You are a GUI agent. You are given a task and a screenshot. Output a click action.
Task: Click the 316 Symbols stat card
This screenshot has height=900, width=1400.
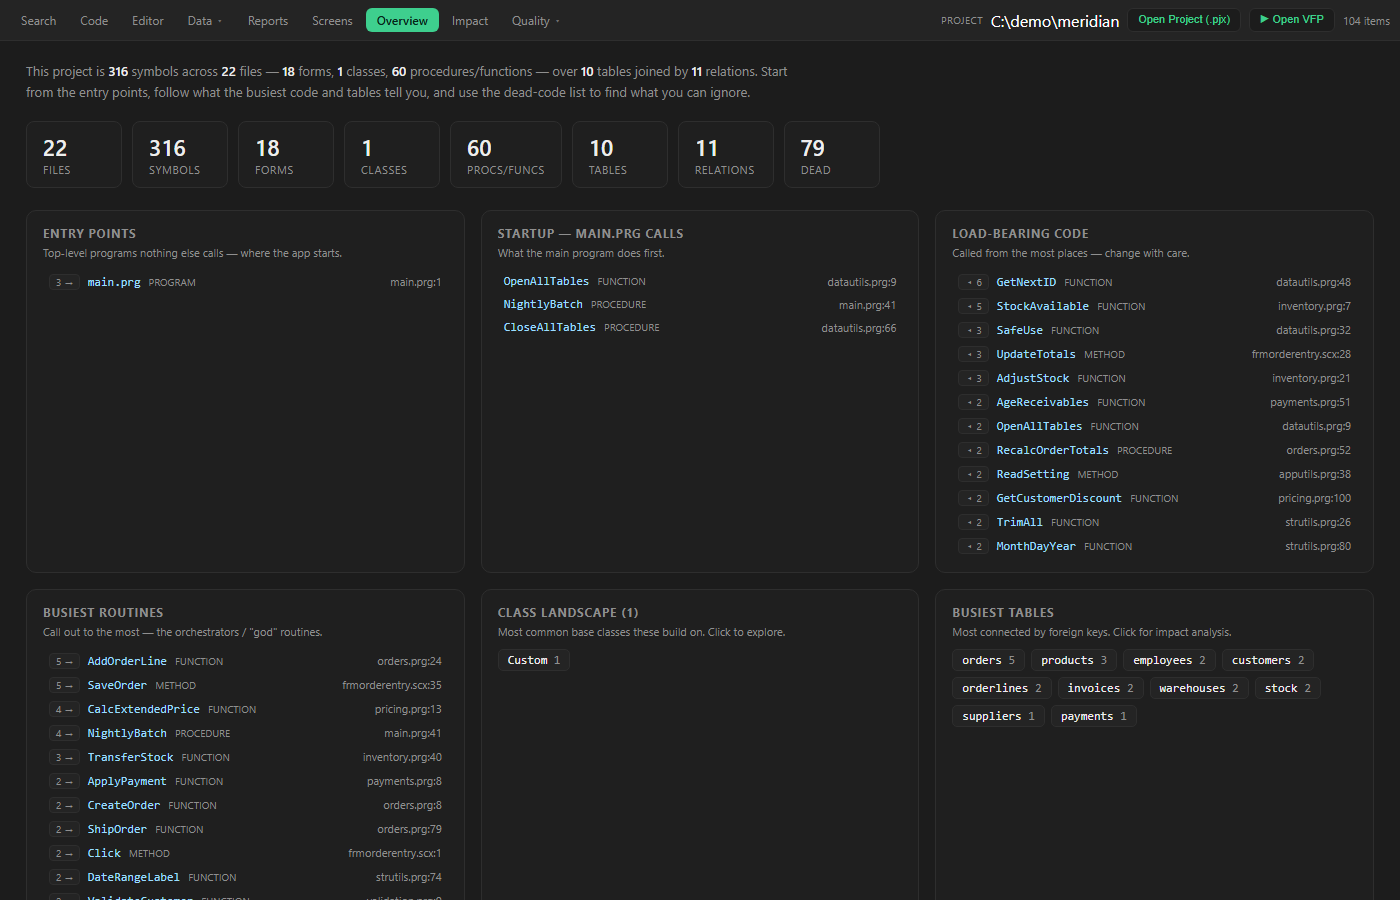pos(180,154)
